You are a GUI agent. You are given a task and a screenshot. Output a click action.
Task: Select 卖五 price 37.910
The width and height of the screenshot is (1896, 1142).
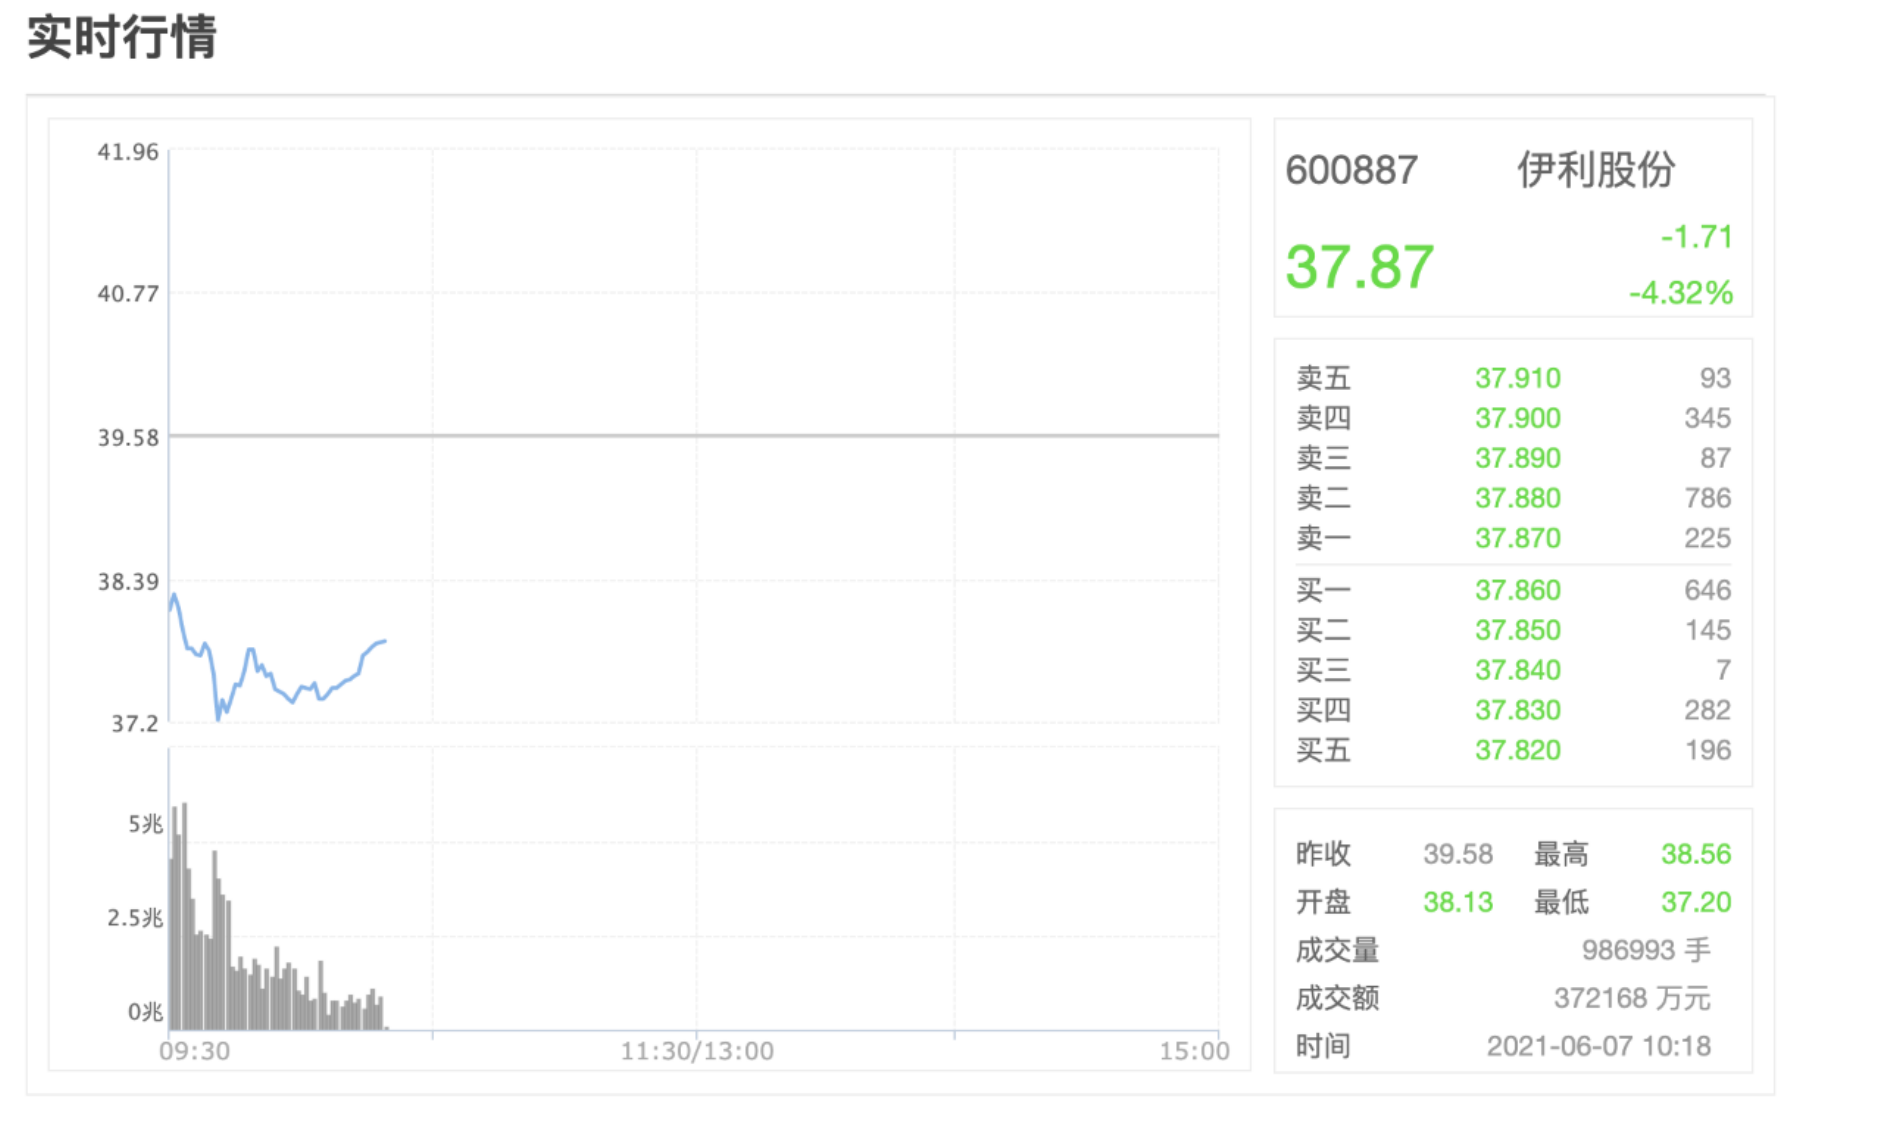tap(1517, 378)
